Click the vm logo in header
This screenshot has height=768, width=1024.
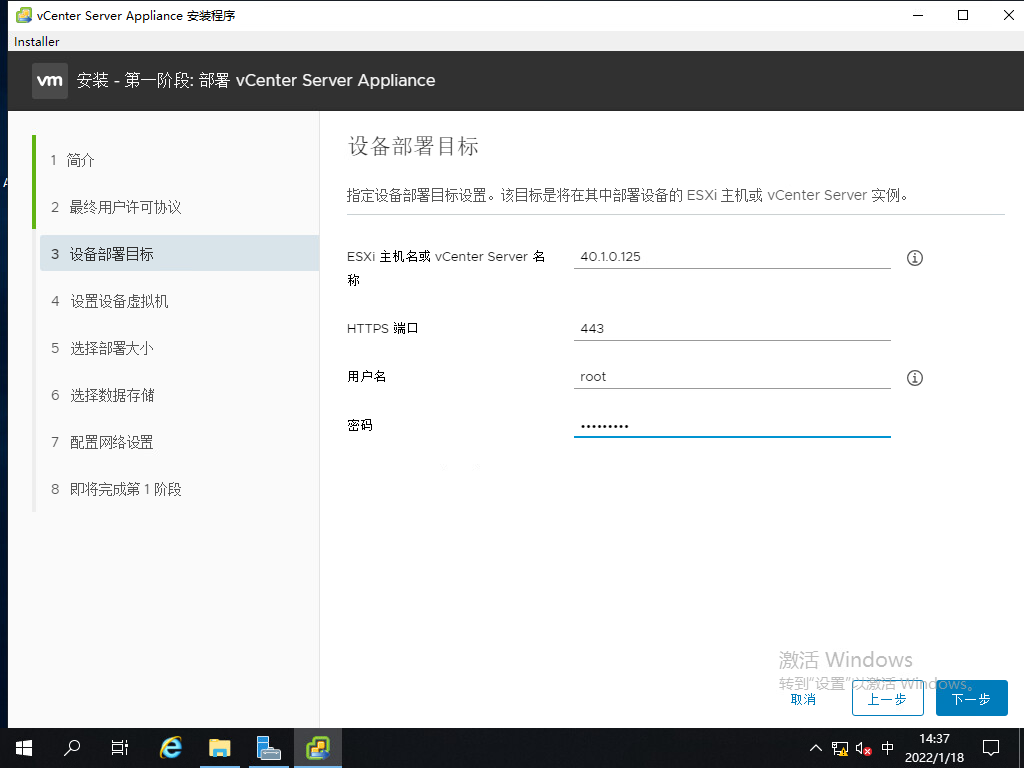coord(50,81)
